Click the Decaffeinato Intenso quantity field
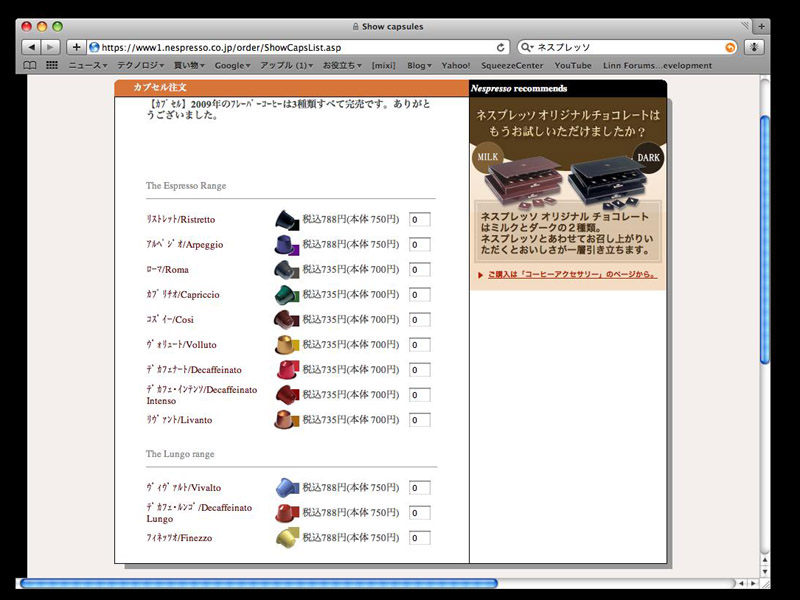Viewport: 800px width, 600px height. tap(419, 394)
